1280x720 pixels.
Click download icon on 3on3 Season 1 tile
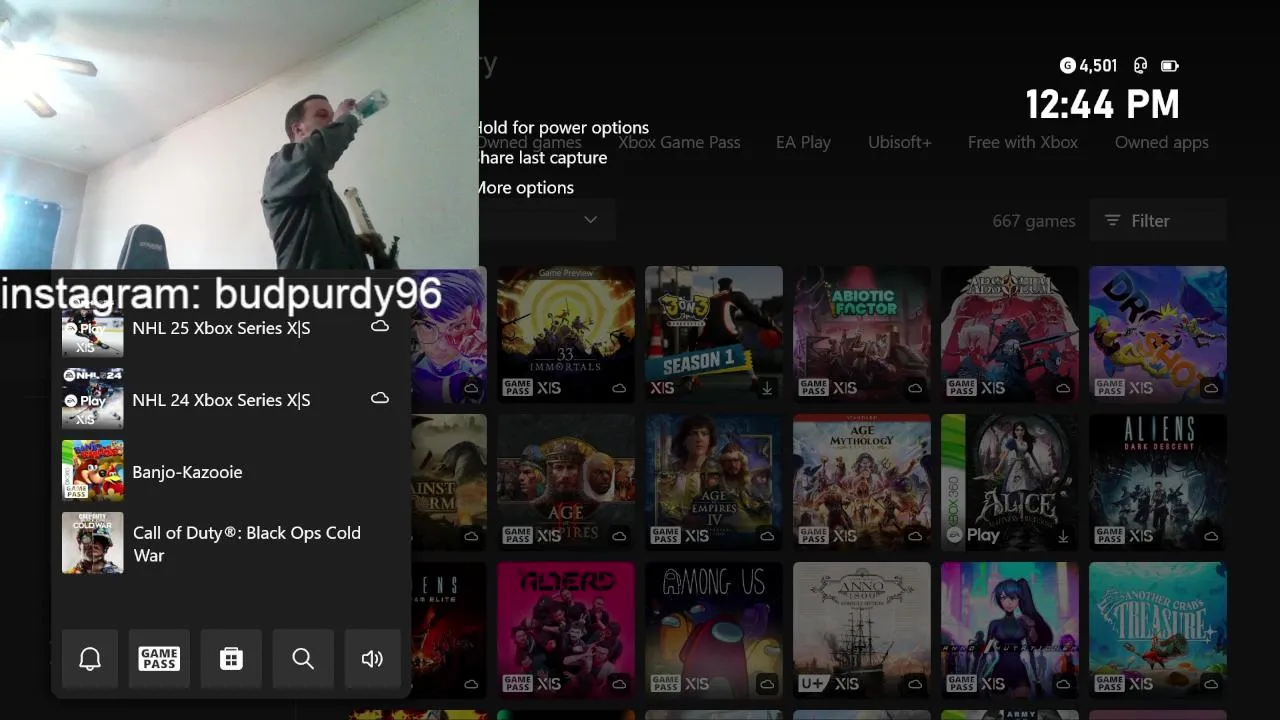click(767, 389)
